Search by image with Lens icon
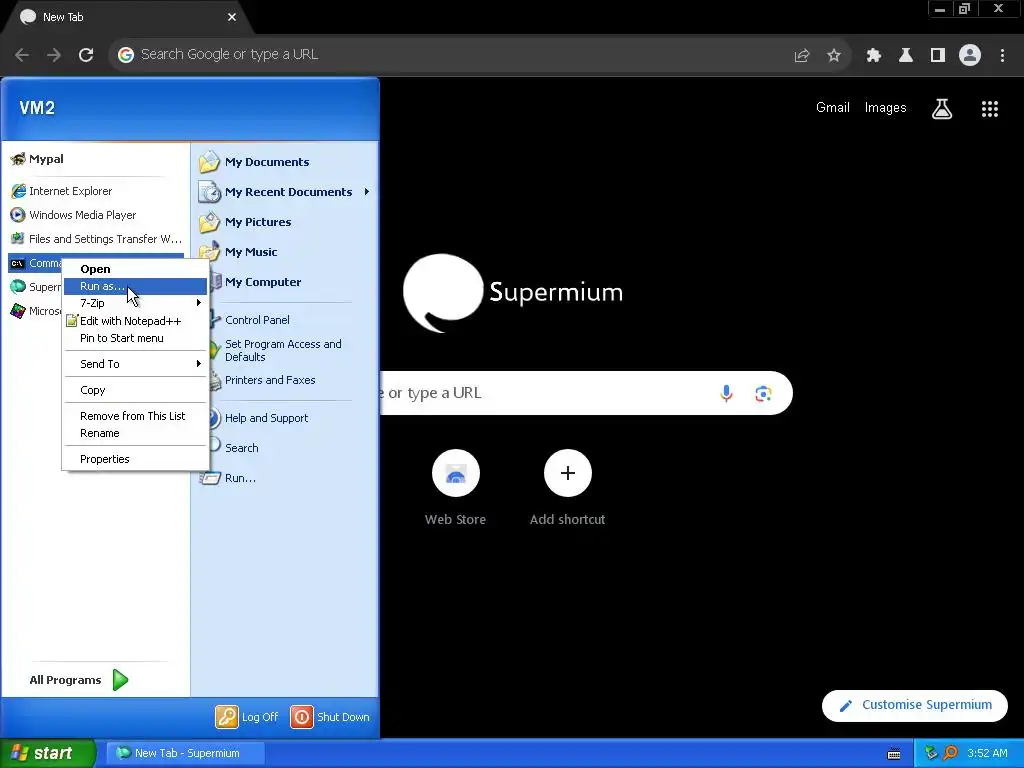Screen dimensions: 1024x768 (x=763, y=393)
